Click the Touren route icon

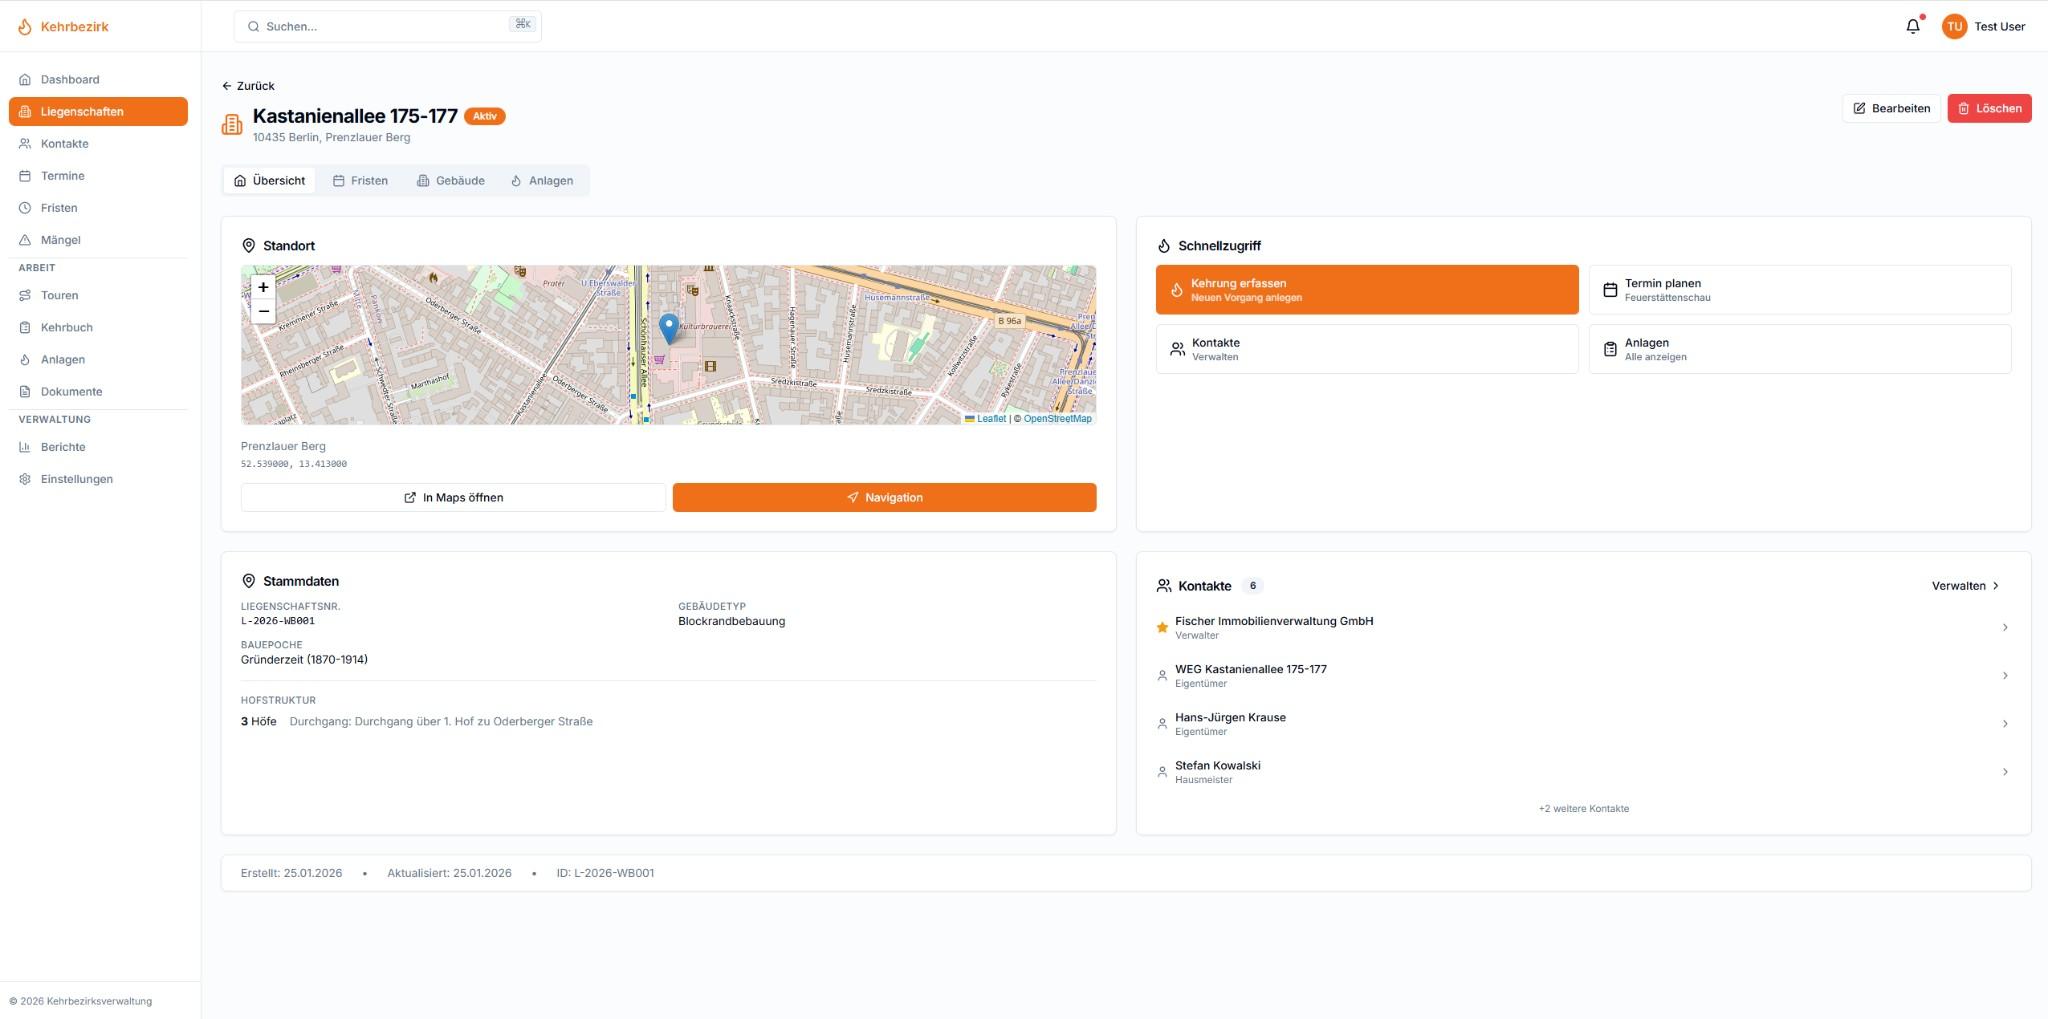(25, 295)
